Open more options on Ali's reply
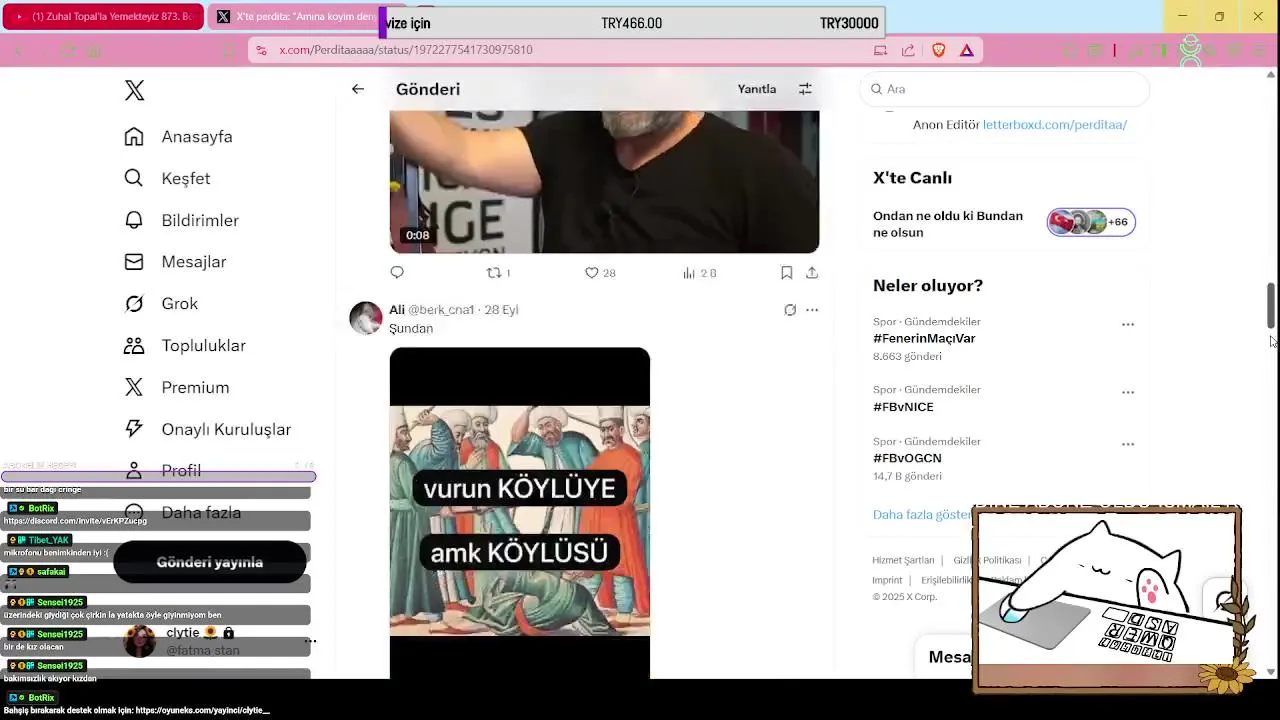1280x720 pixels. coord(812,310)
